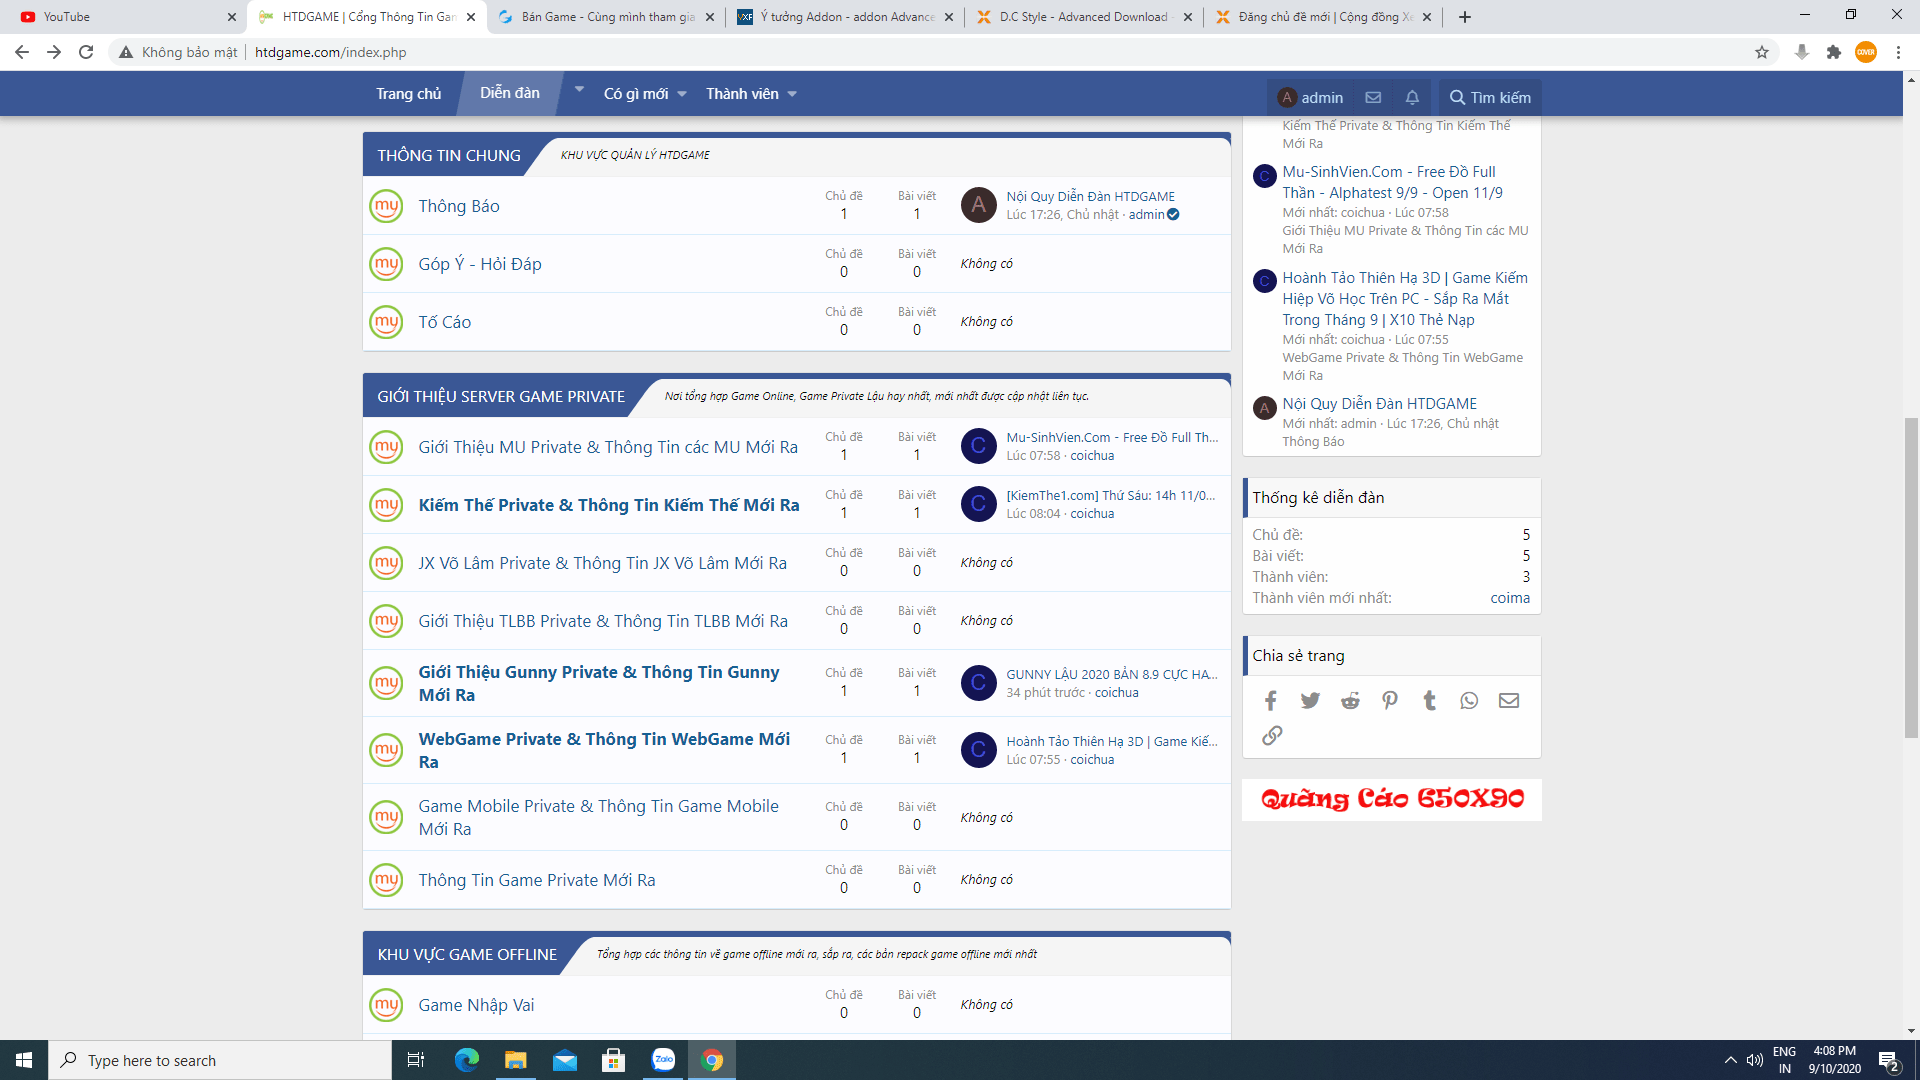The width and height of the screenshot is (1920, 1080).
Task: Open Windows Start menu
Action: [24, 1060]
